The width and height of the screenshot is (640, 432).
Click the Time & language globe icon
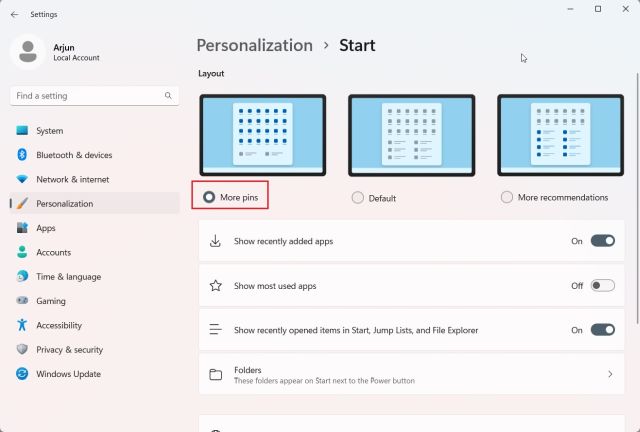click(22, 276)
